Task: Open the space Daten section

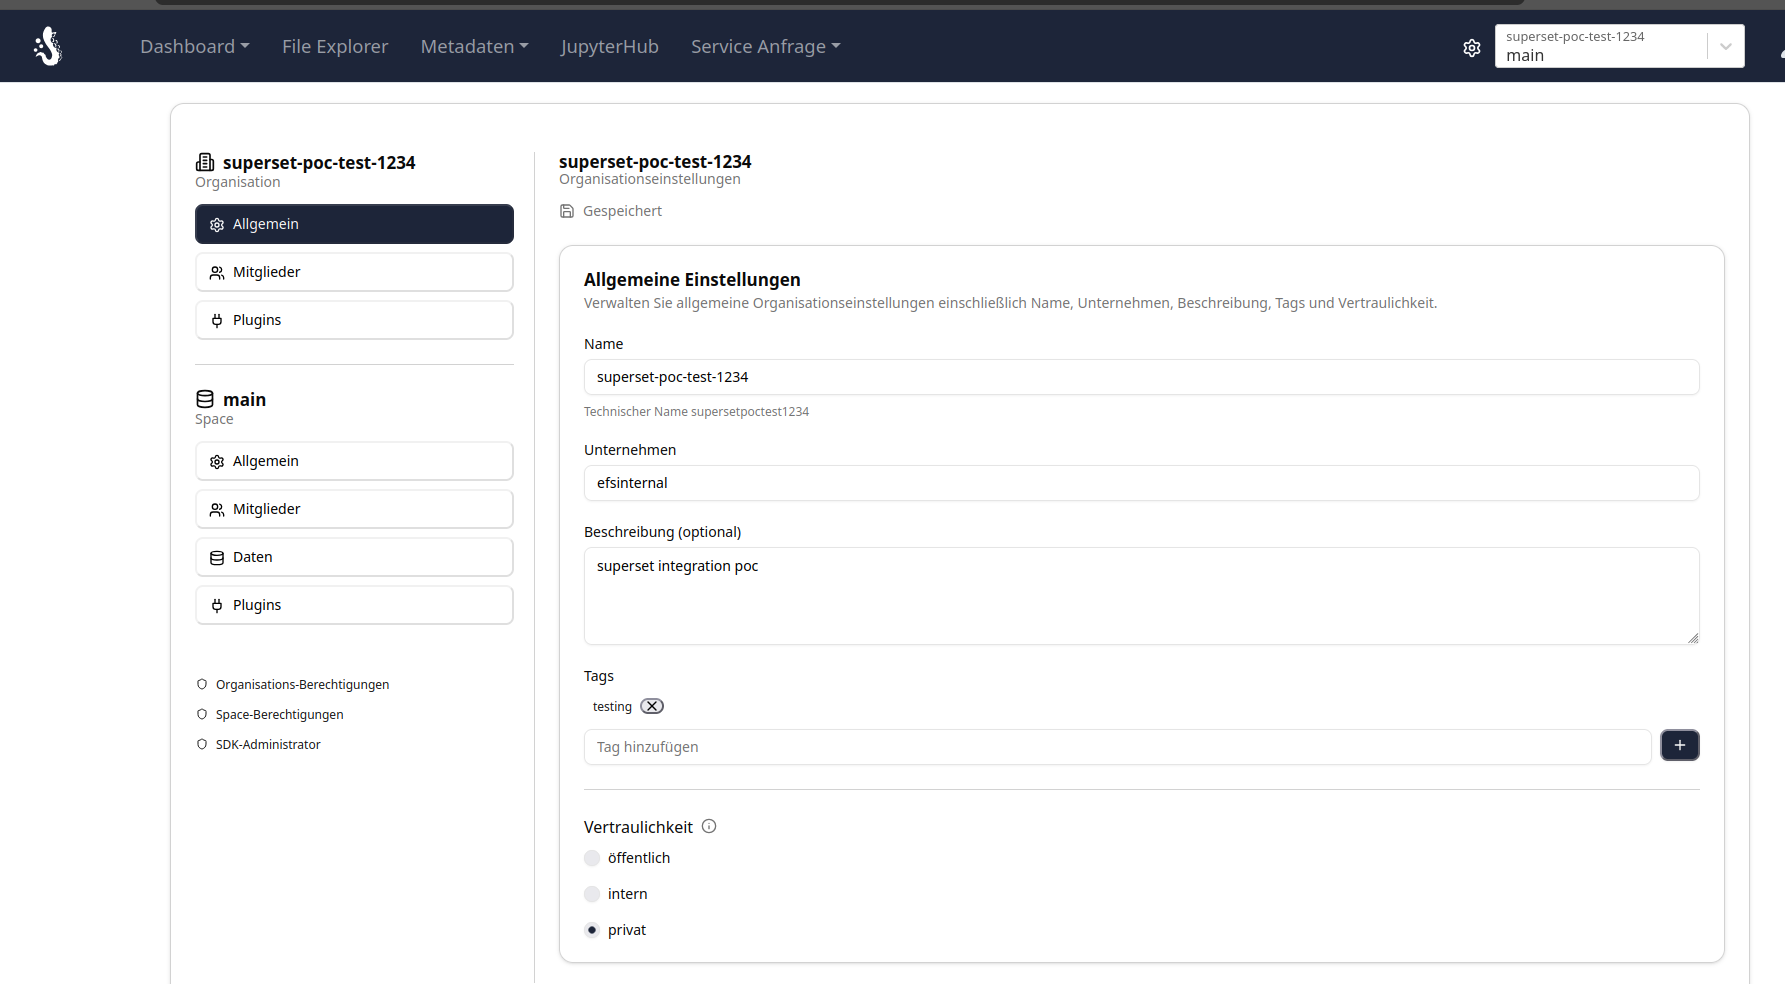Action: click(354, 557)
